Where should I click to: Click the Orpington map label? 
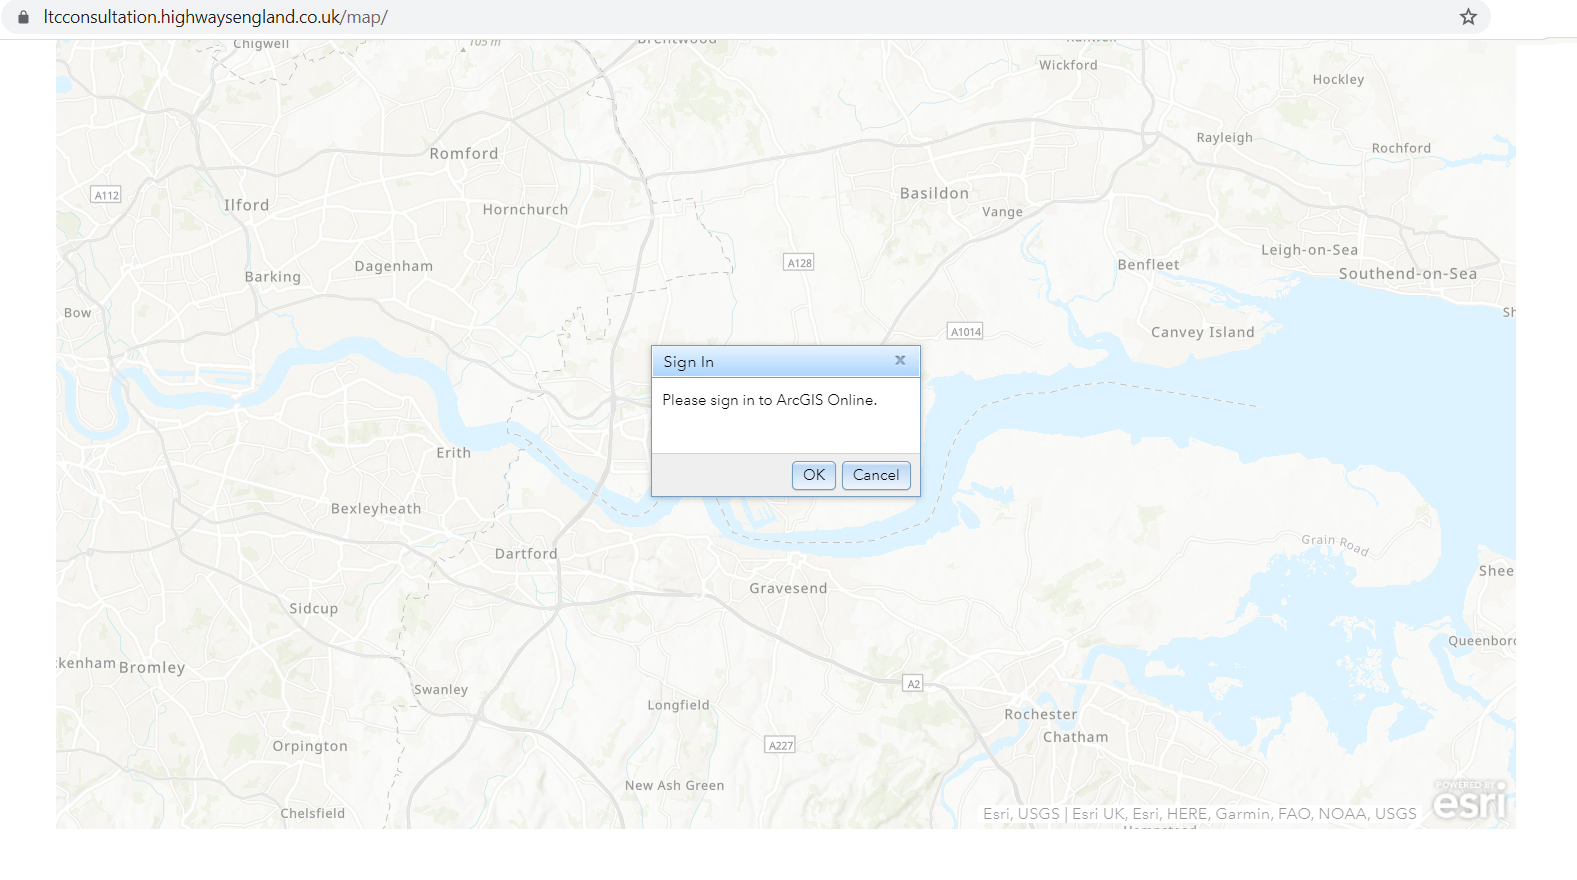[x=310, y=747]
